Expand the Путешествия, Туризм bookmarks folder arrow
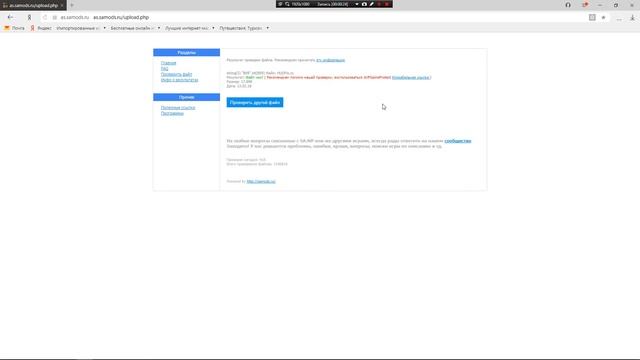Screen dimensions: 640x360 [267, 28]
